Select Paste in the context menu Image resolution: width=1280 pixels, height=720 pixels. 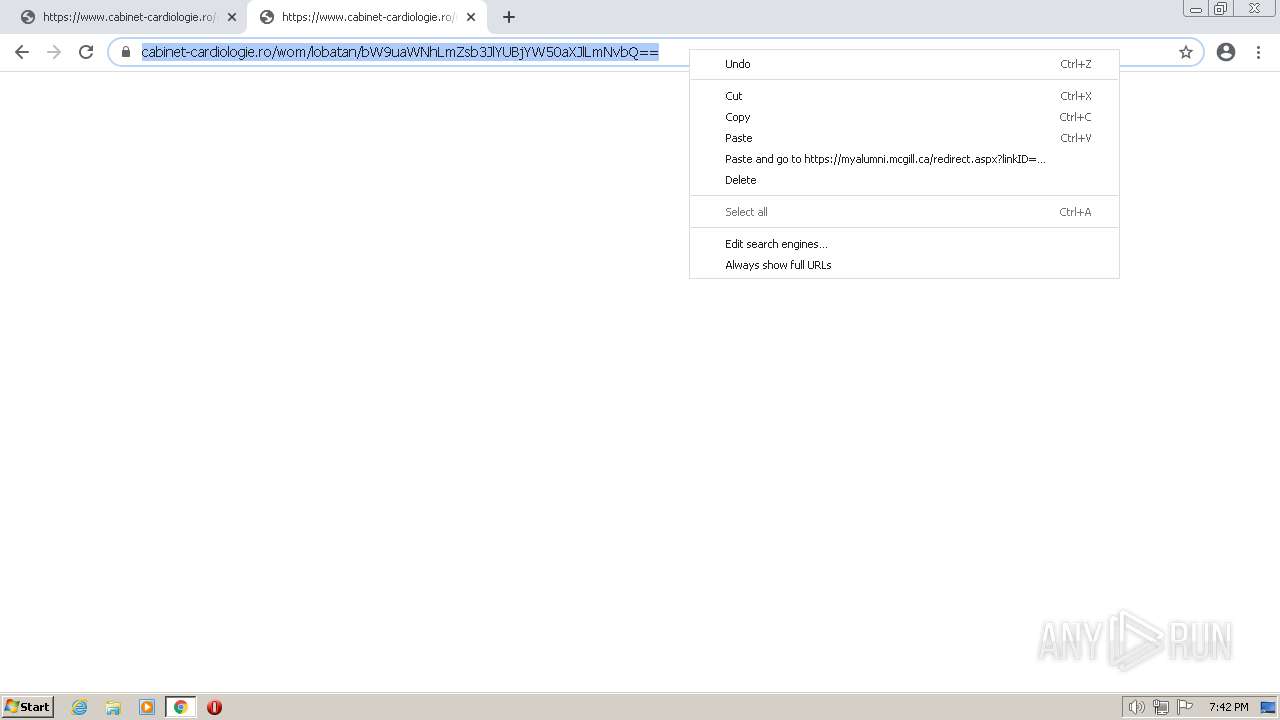coord(904,138)
